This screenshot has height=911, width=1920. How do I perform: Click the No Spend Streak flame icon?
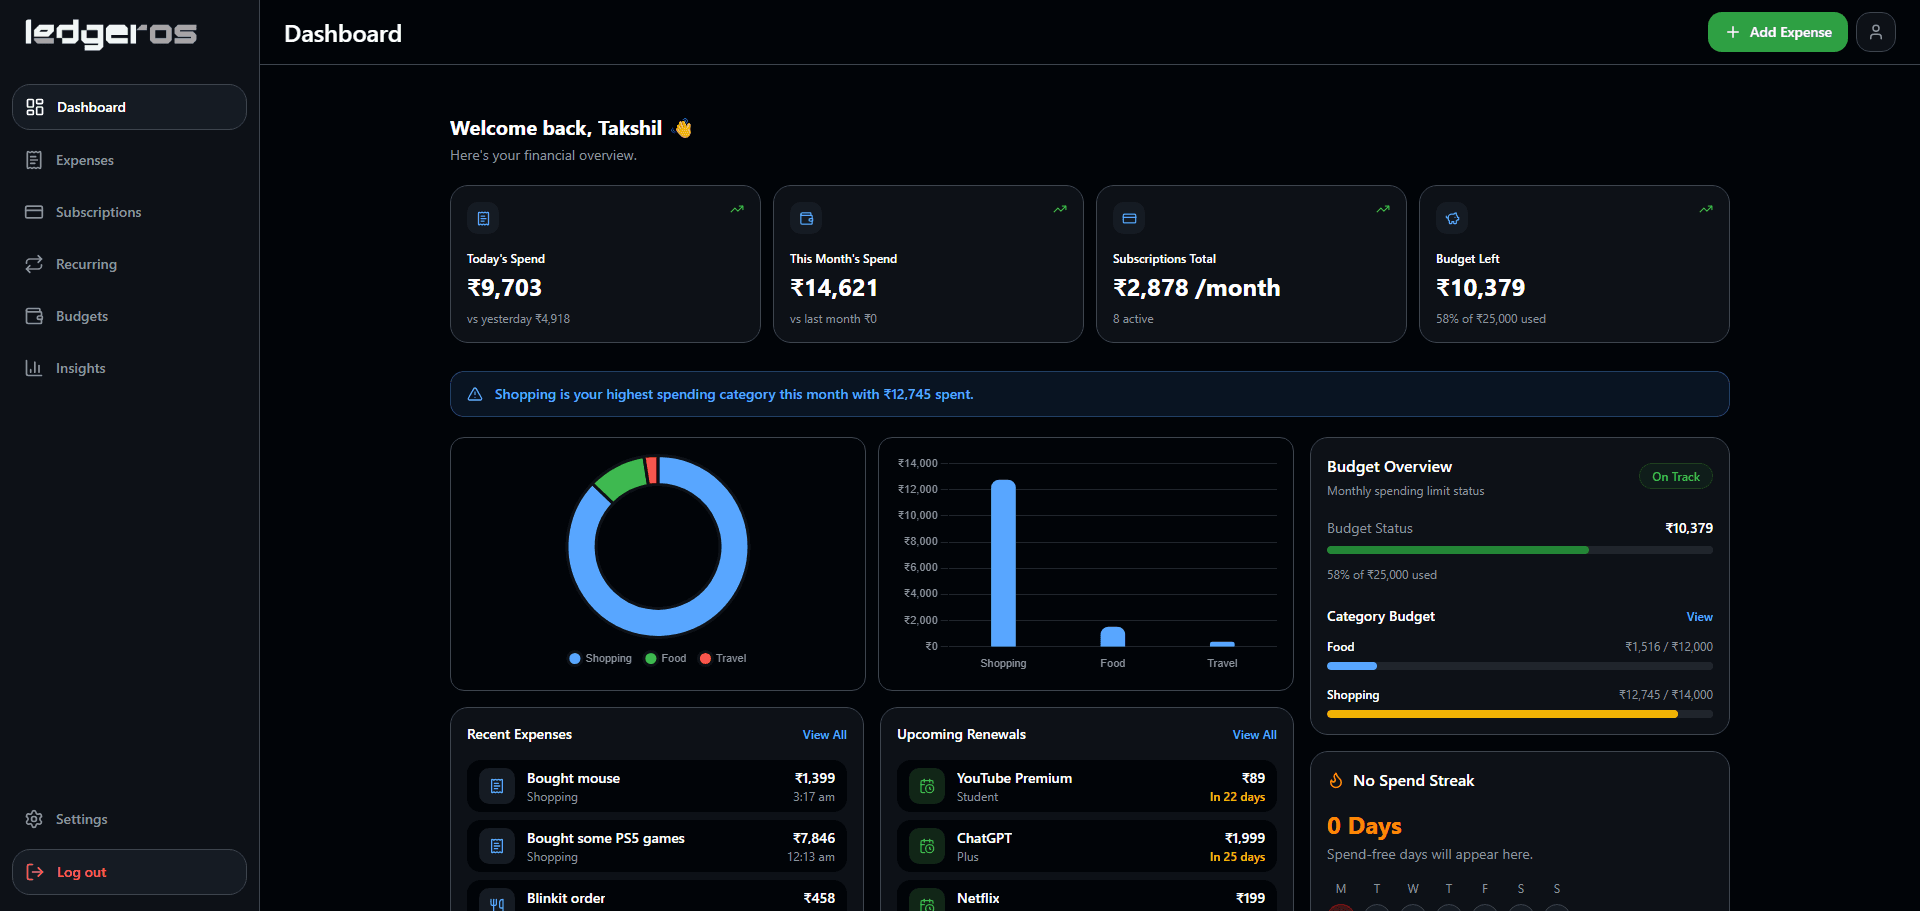pos(1335,780)
